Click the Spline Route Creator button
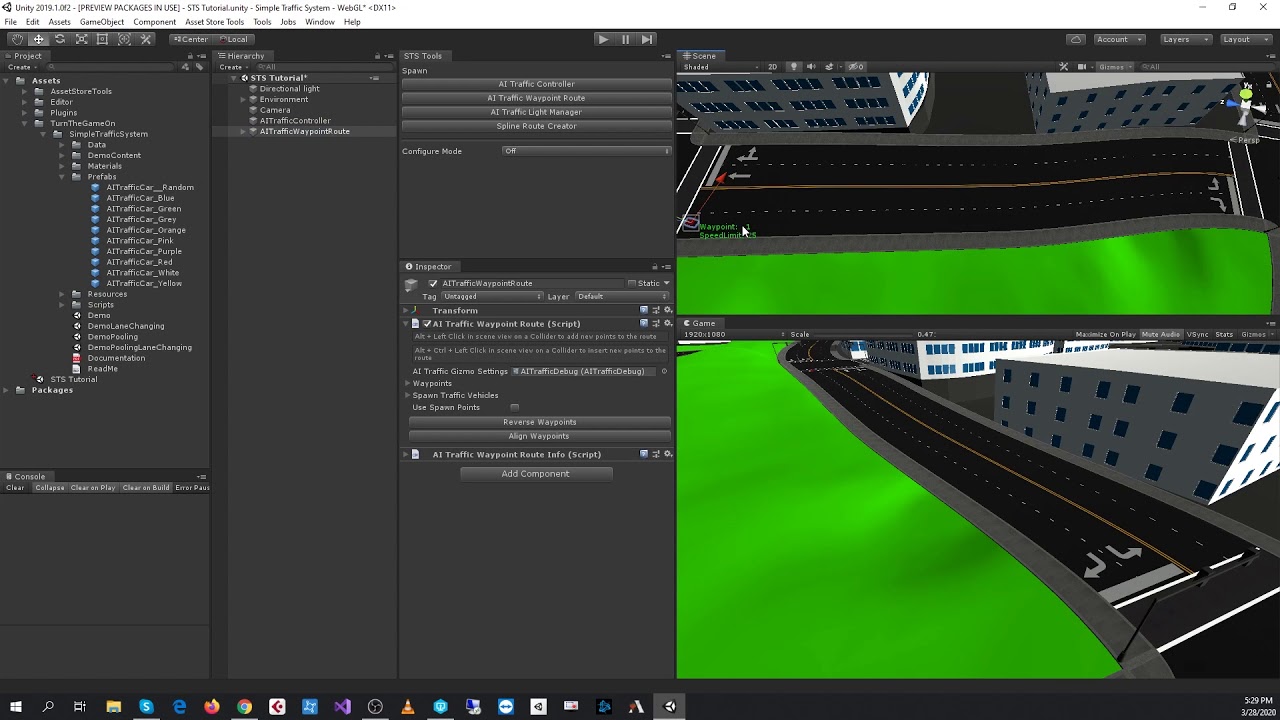 point(536,126)
